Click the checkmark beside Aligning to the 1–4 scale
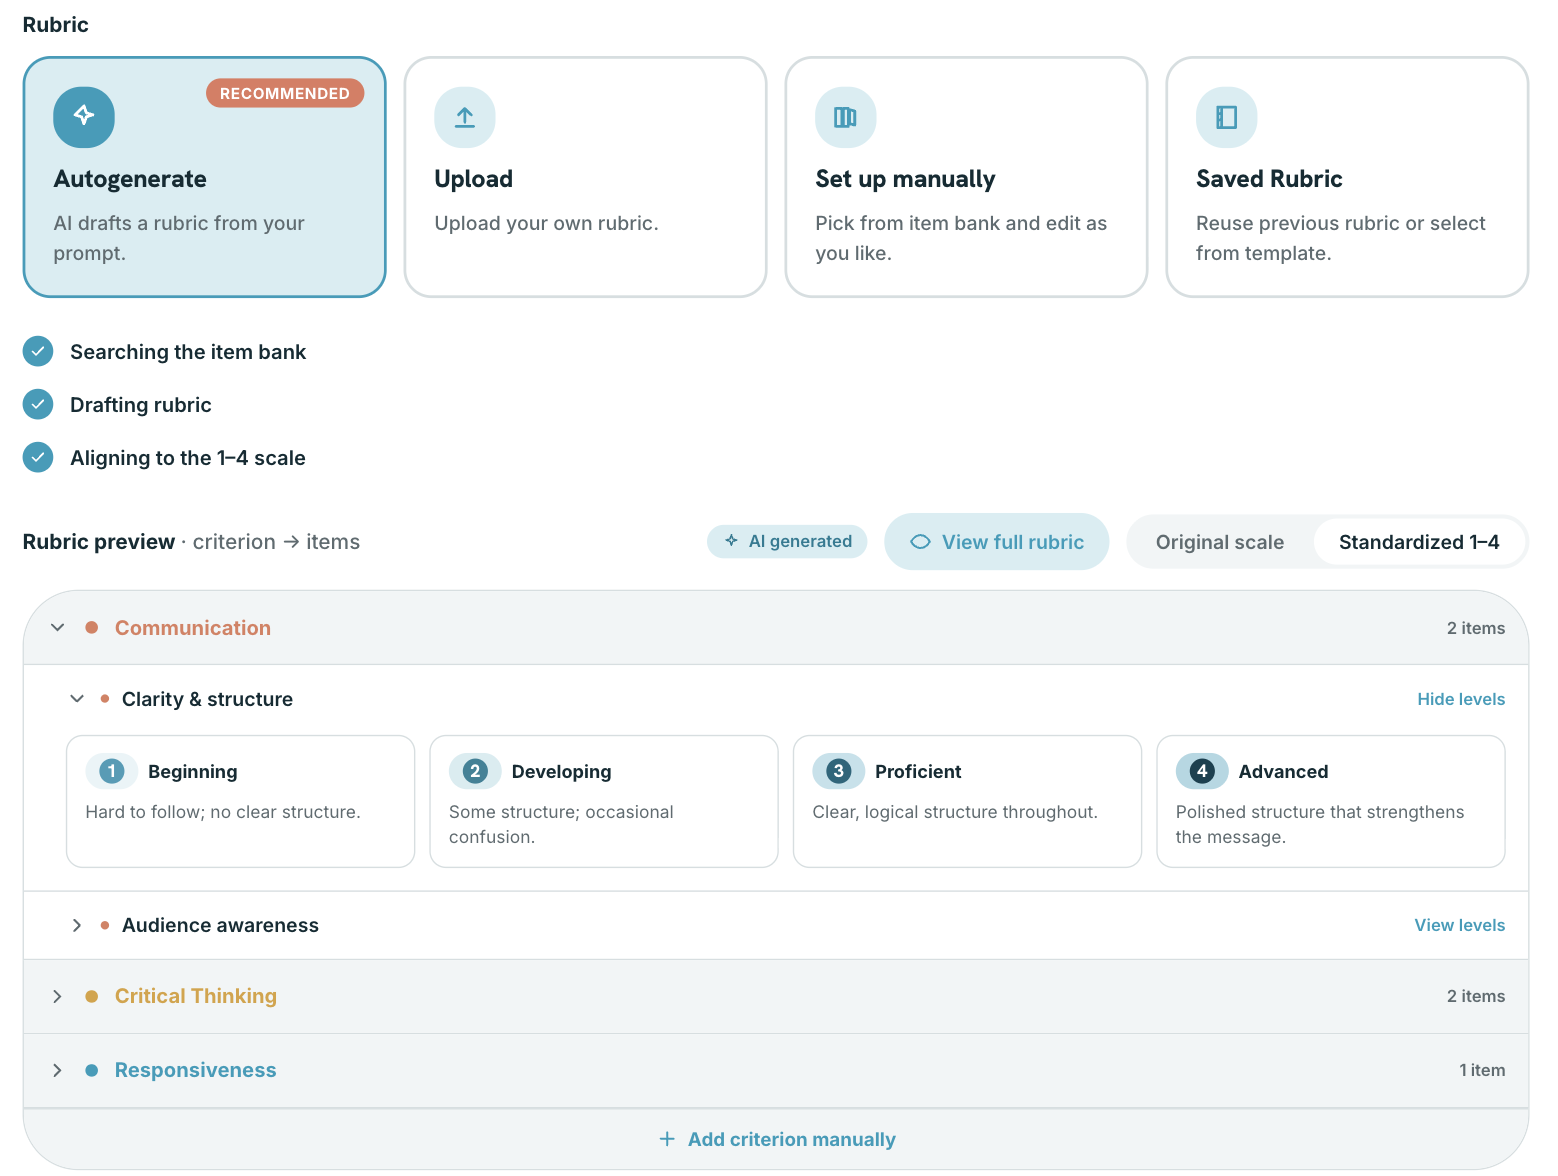Screen dimensions: 1558x1176 click(38, 457)
